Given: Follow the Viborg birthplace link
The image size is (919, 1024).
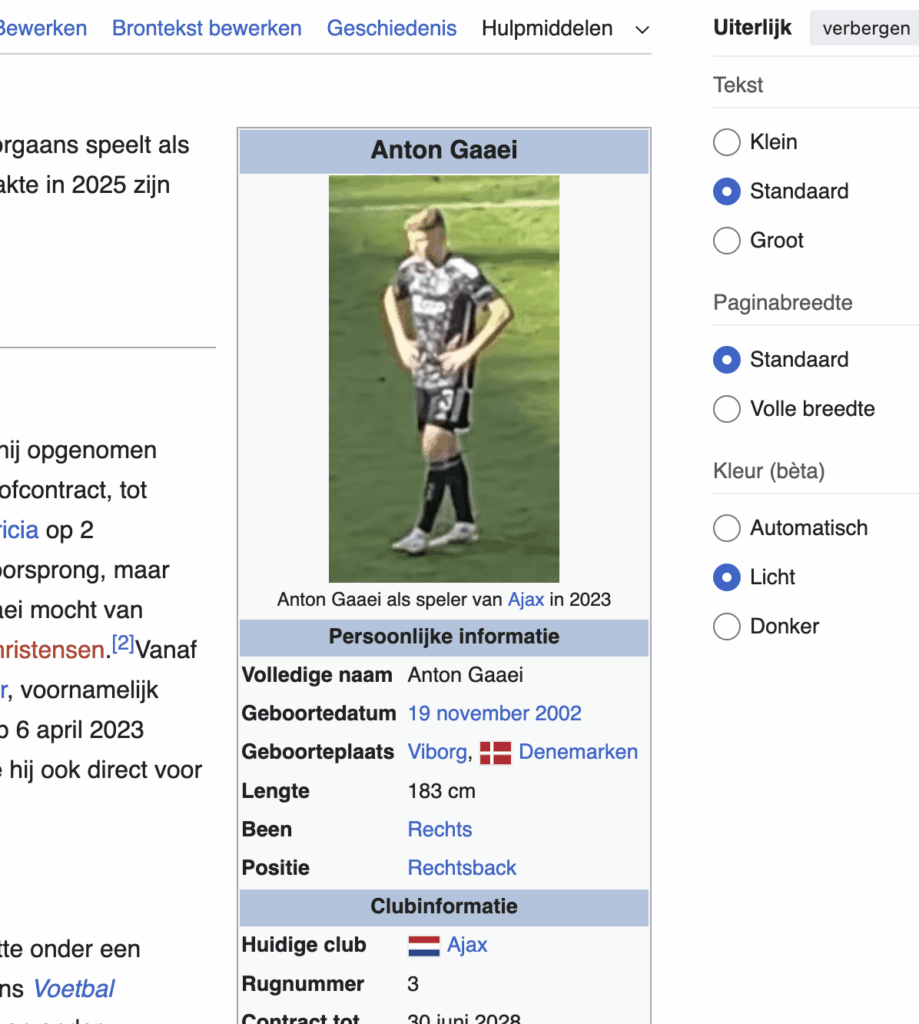Looking at the screenshot, I should (437, 751).
